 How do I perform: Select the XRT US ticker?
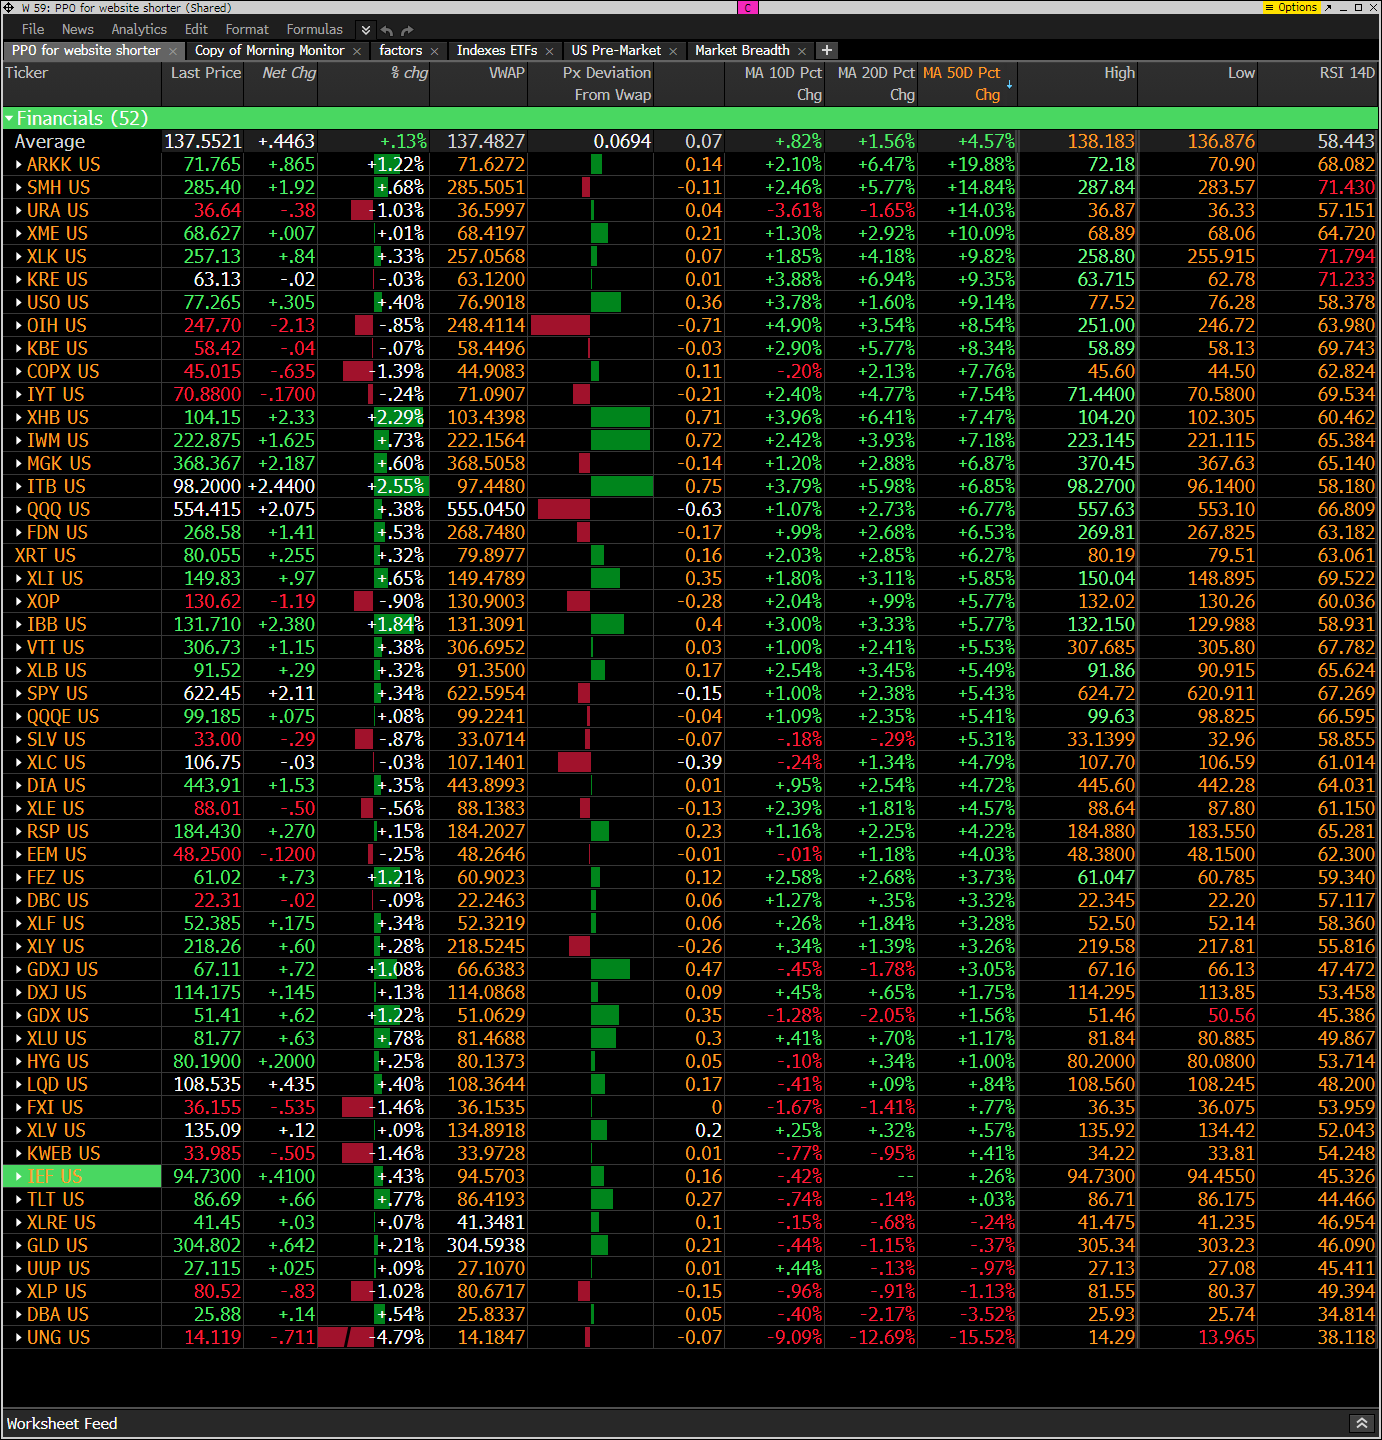45,556
